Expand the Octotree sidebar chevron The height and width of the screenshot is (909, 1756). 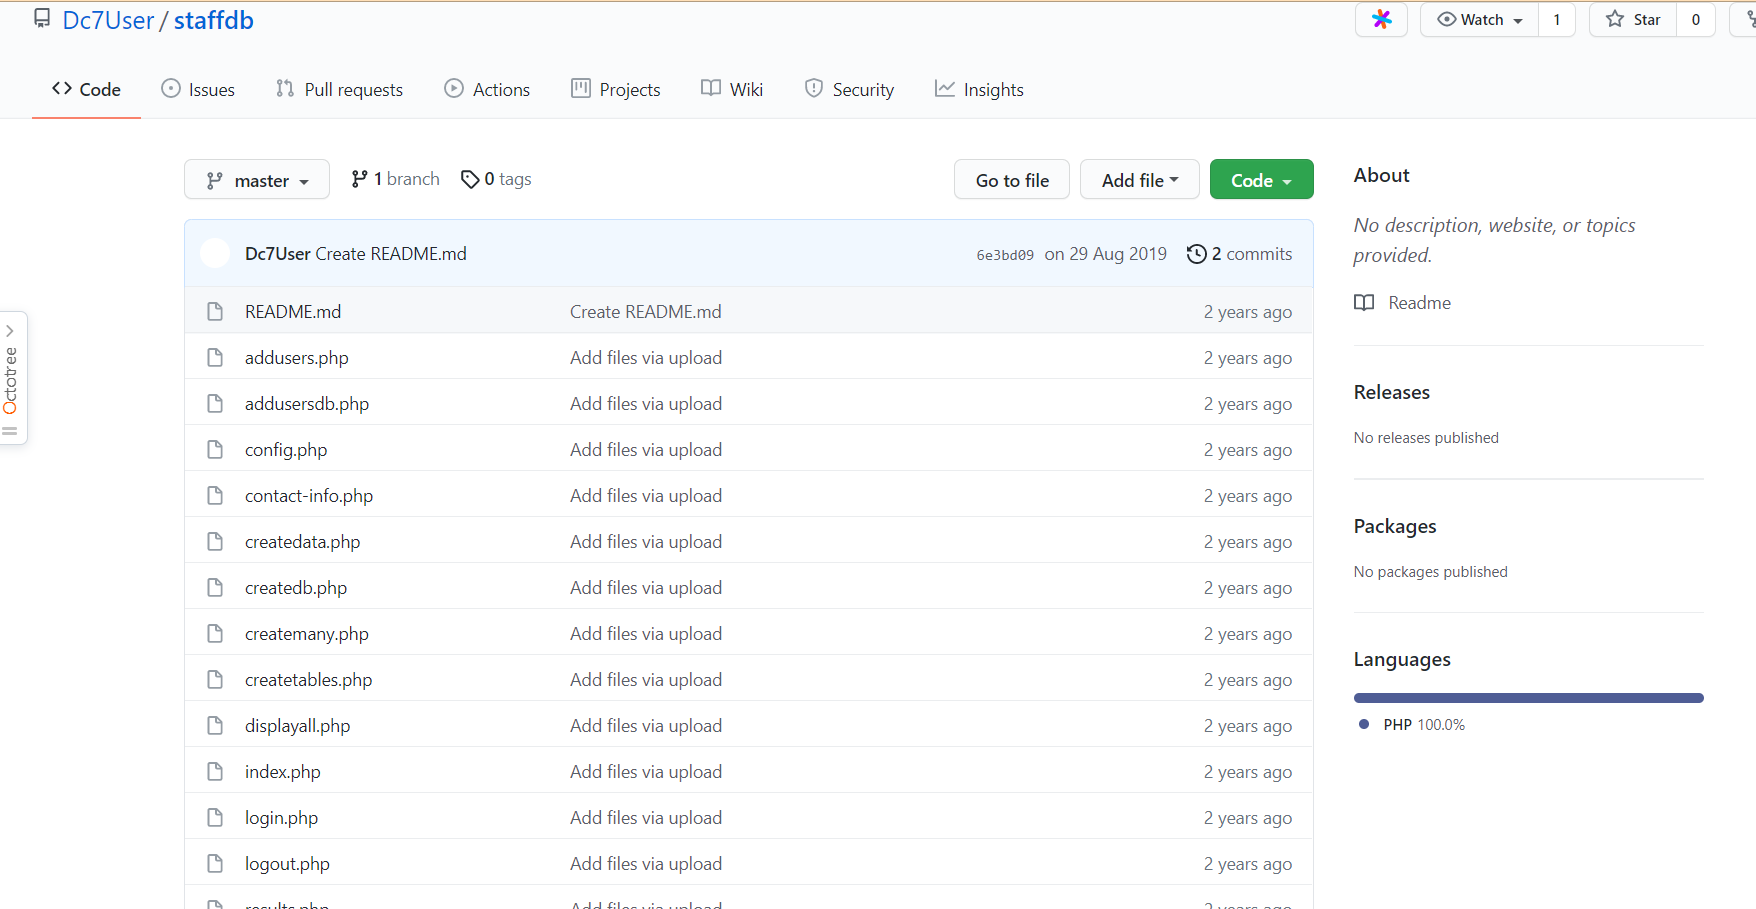pos(10,330)
